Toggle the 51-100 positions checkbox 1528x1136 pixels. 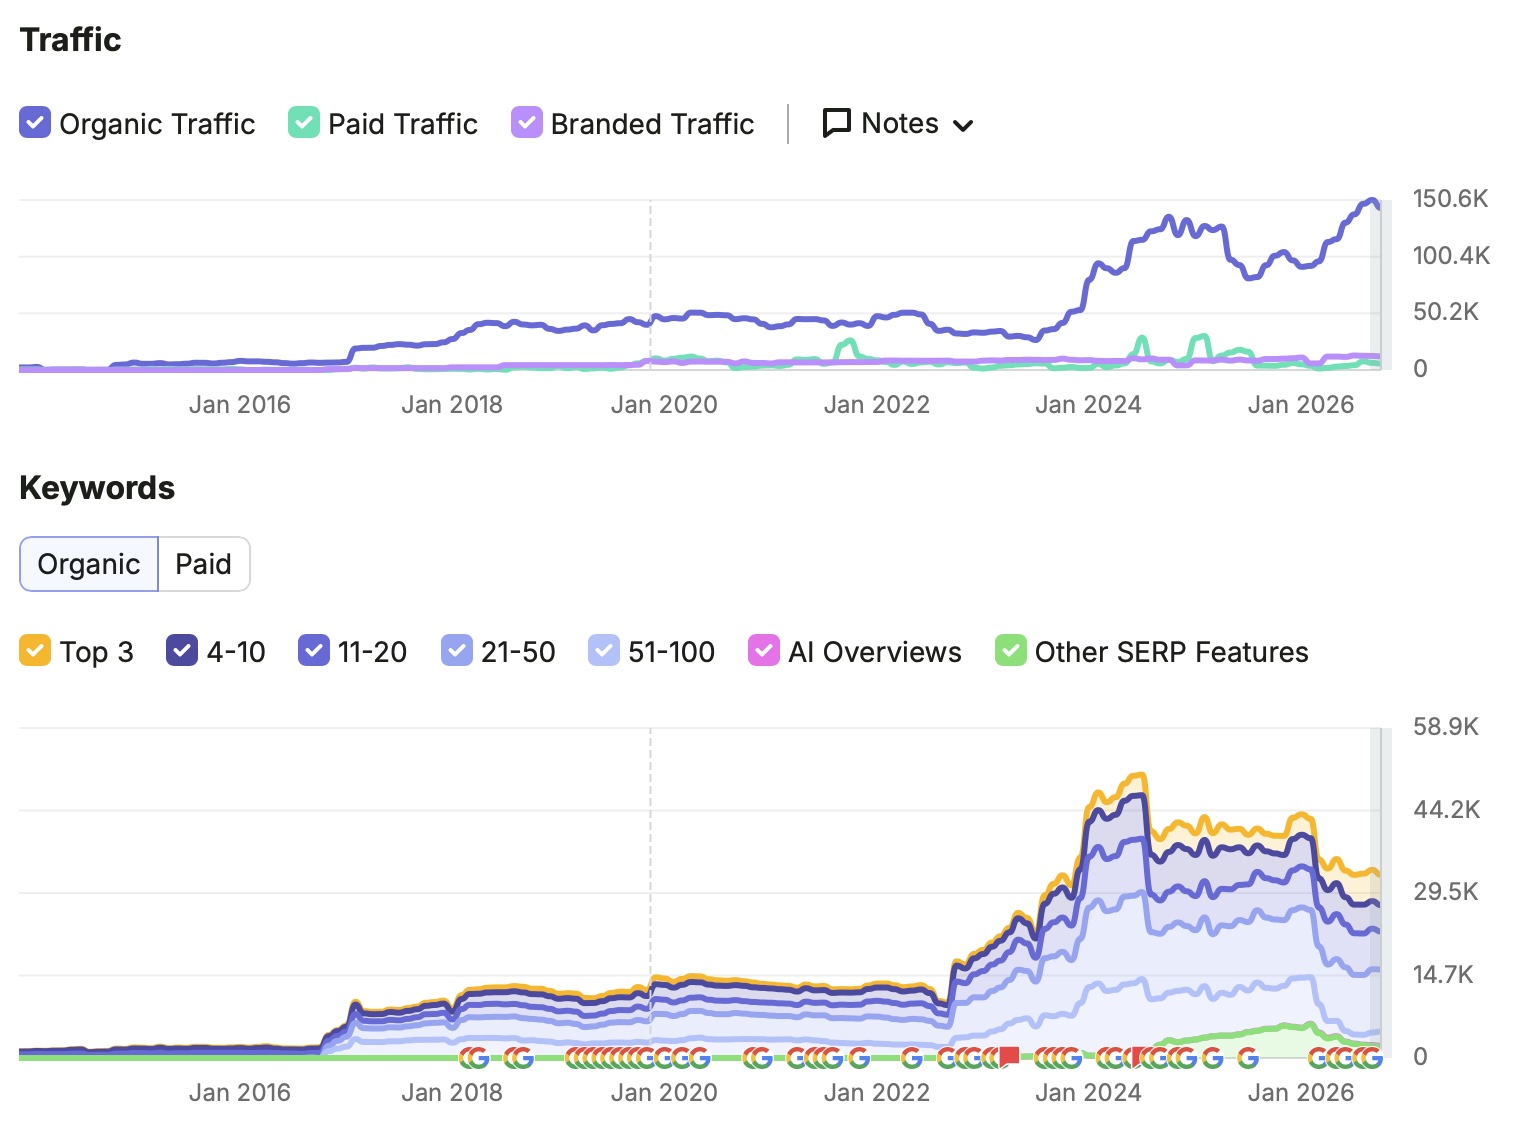(x=604, y=651)
